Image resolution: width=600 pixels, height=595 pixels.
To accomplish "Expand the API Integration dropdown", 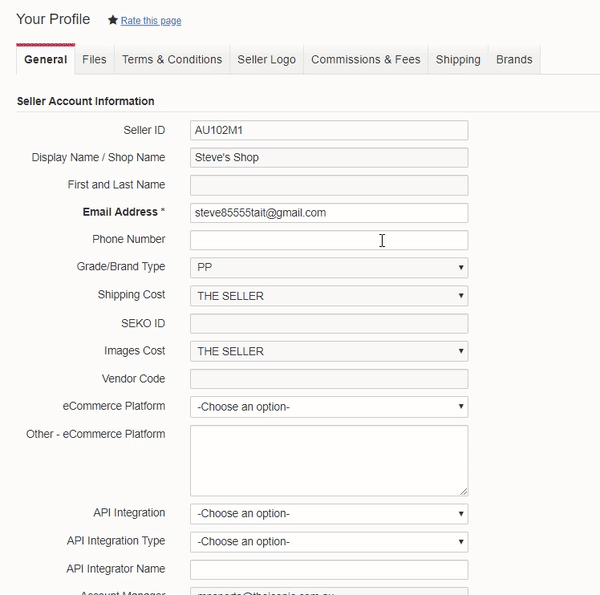I will point(328,514).
